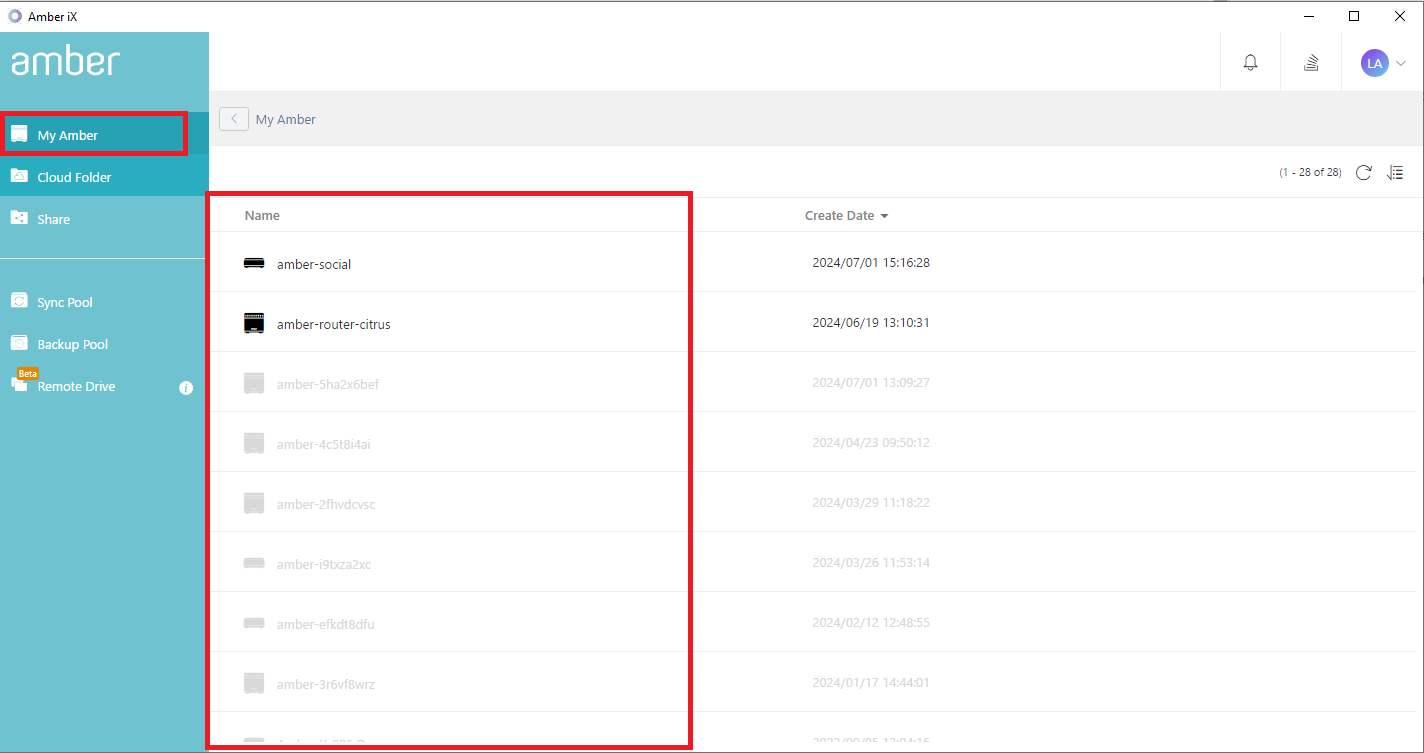Click the Sync Pool sidebar icon
Image resolution: width=1424 pixels, height=753 pixels.
coord(19,301)
